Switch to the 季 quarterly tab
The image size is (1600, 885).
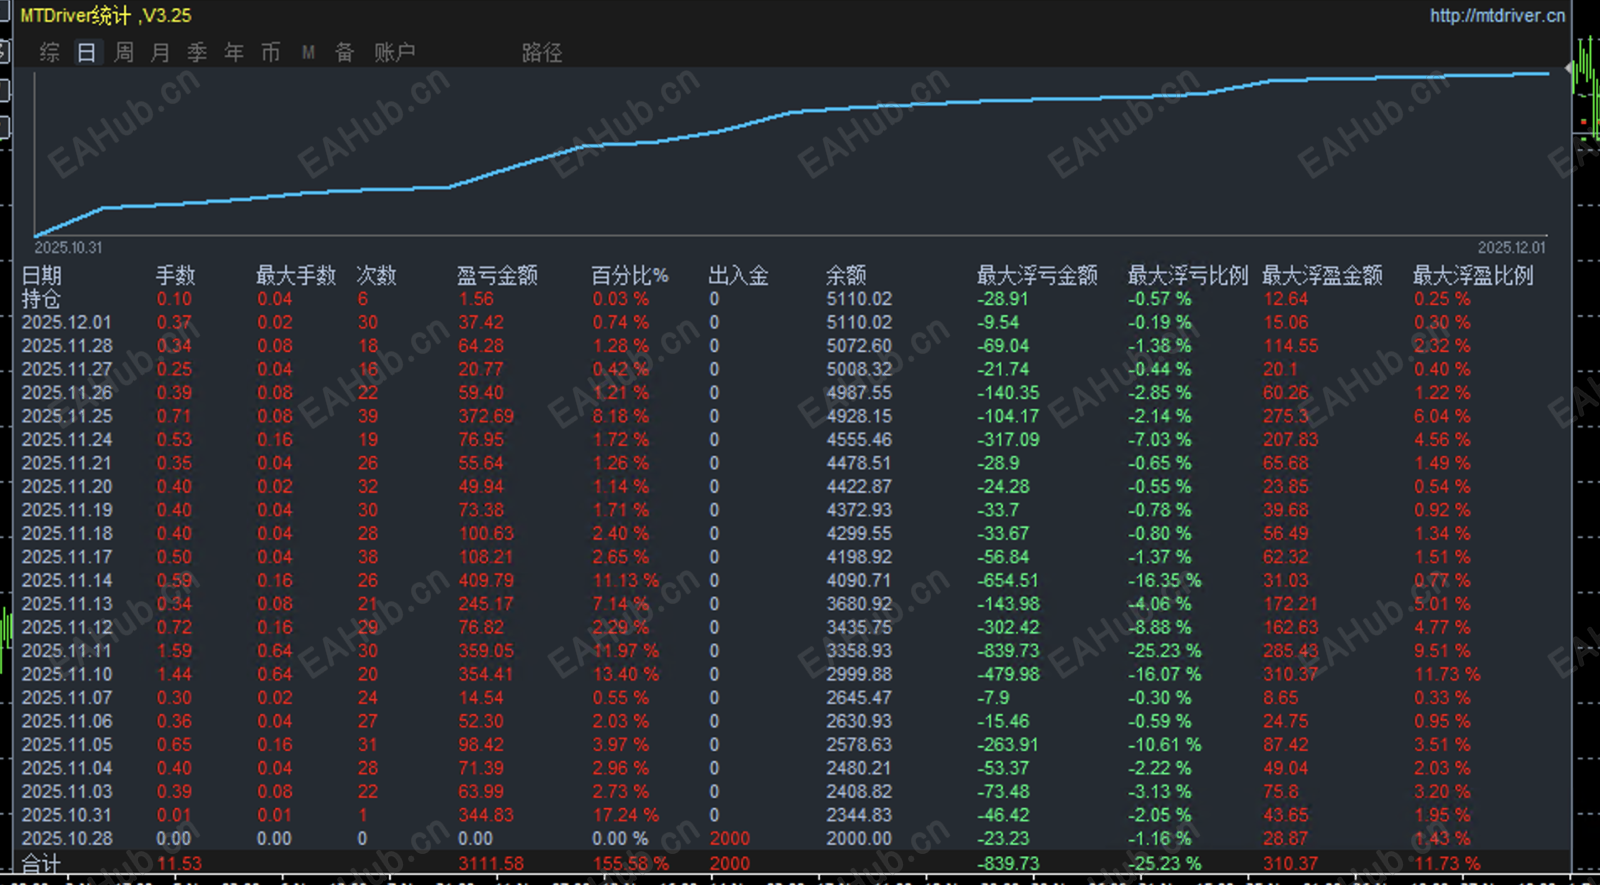click(197, 52)
